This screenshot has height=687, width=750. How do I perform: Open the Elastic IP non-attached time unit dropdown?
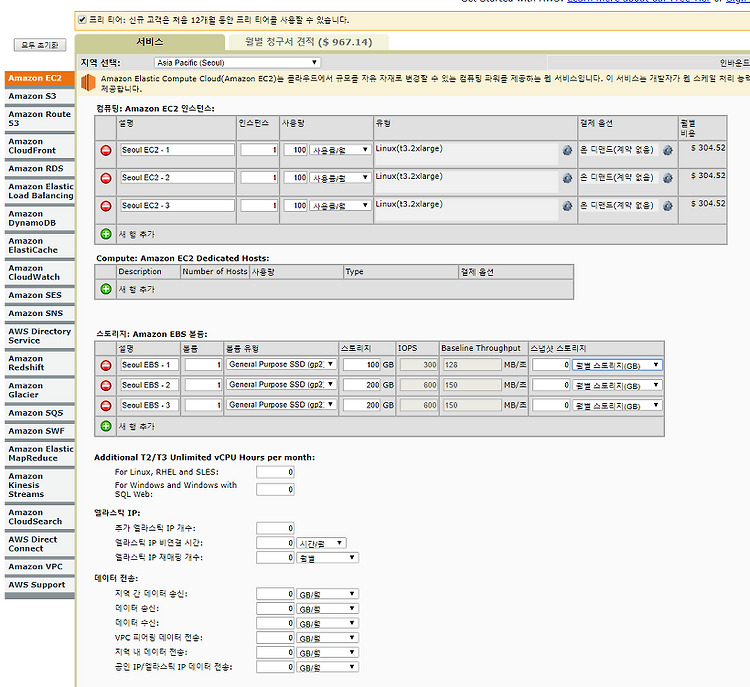coord(321,543)
